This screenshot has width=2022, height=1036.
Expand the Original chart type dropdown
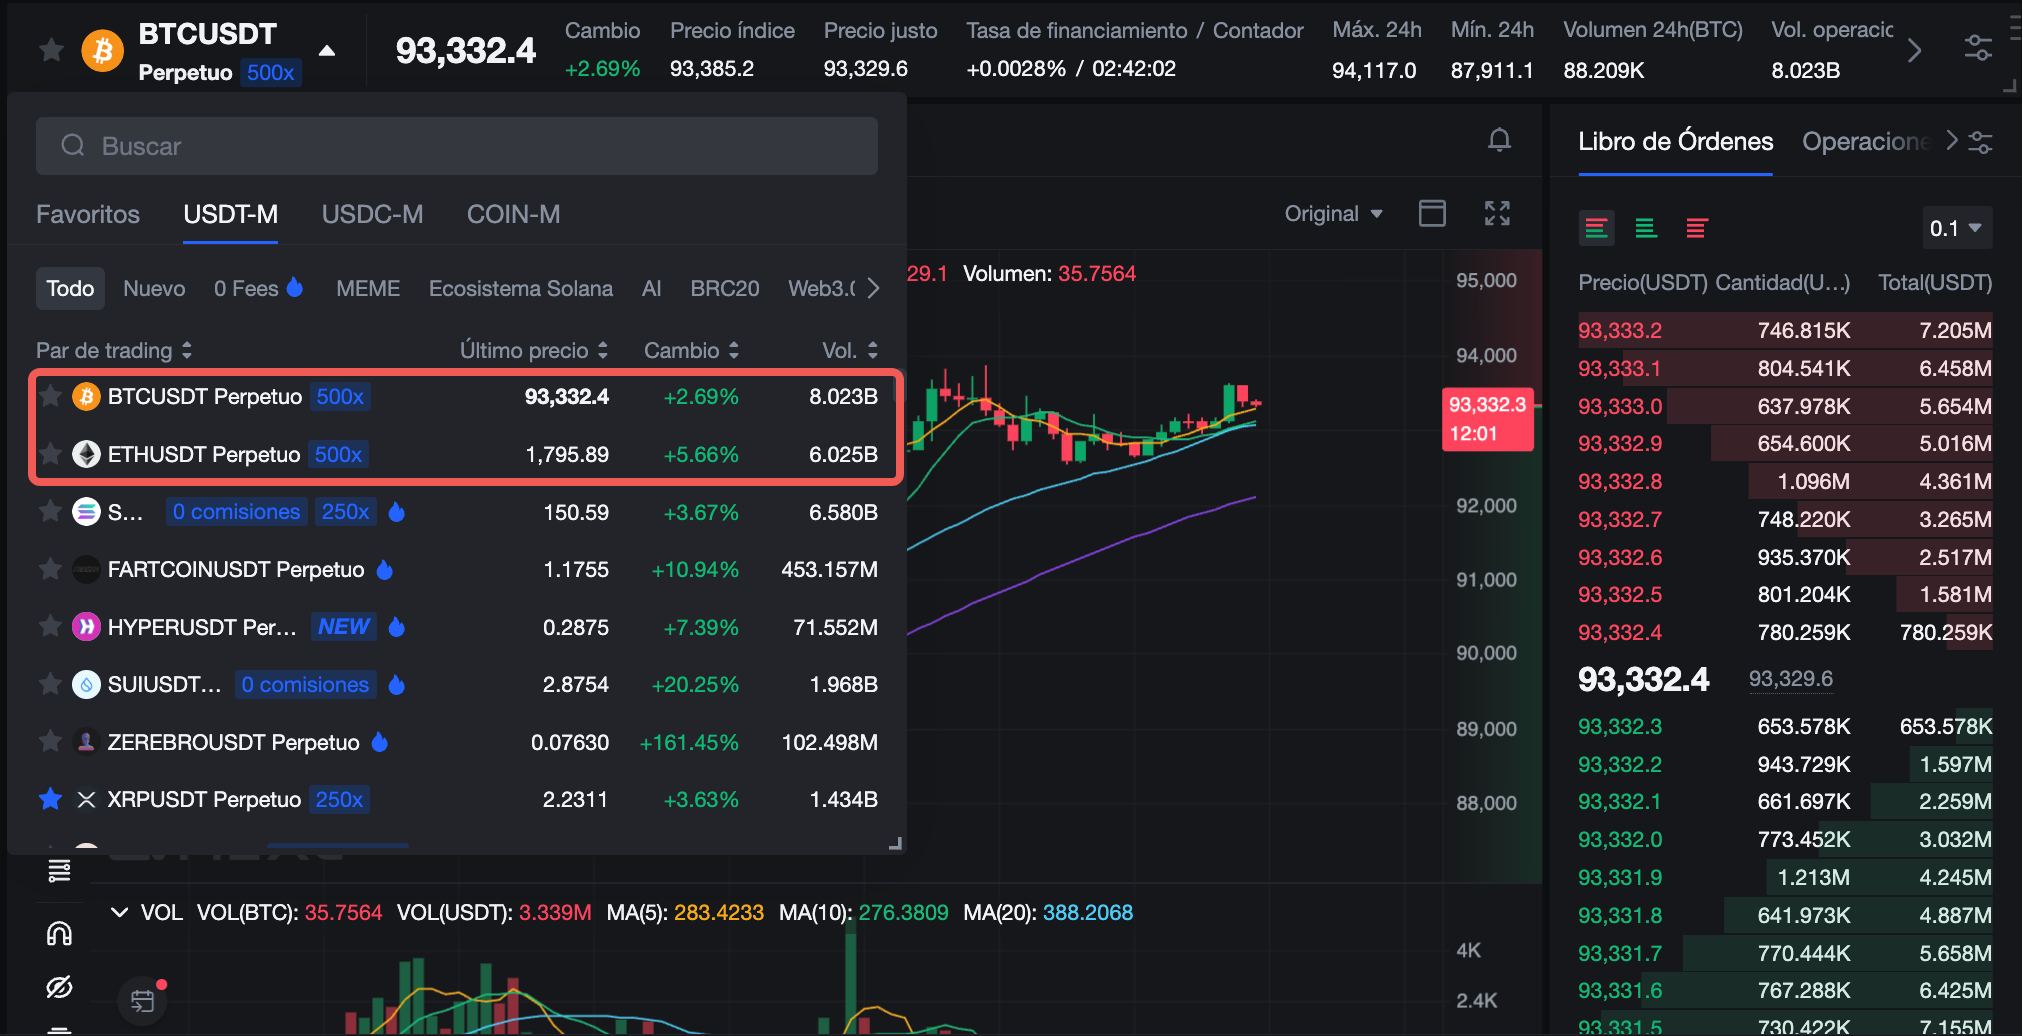coord(1333,214)
